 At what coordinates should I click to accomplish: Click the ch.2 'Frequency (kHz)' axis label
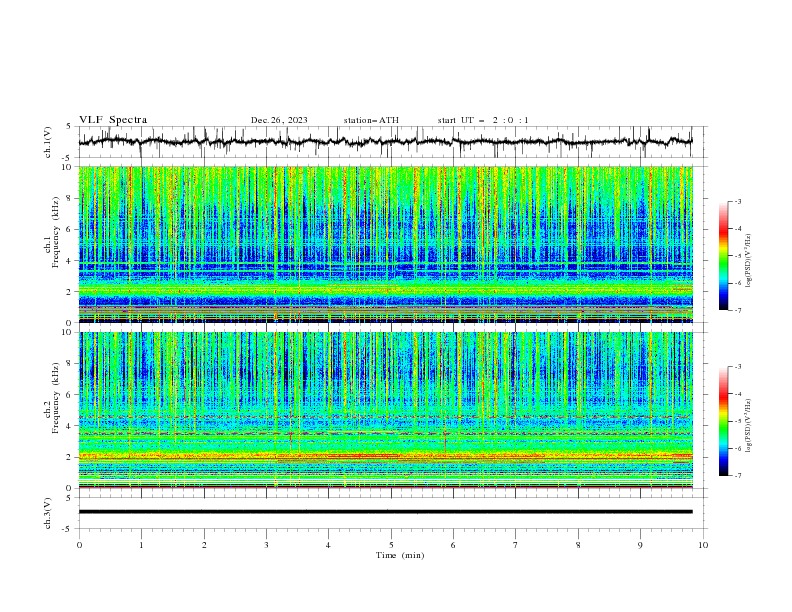pyautogui.click(x=56, y=398)
